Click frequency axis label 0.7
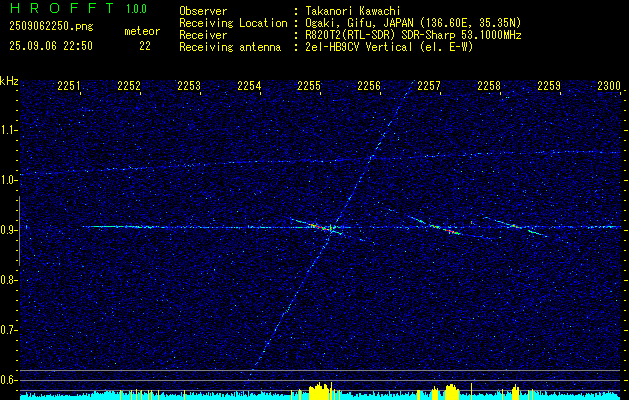The height and width of the screenshot is (400, 629). (9, 330)
